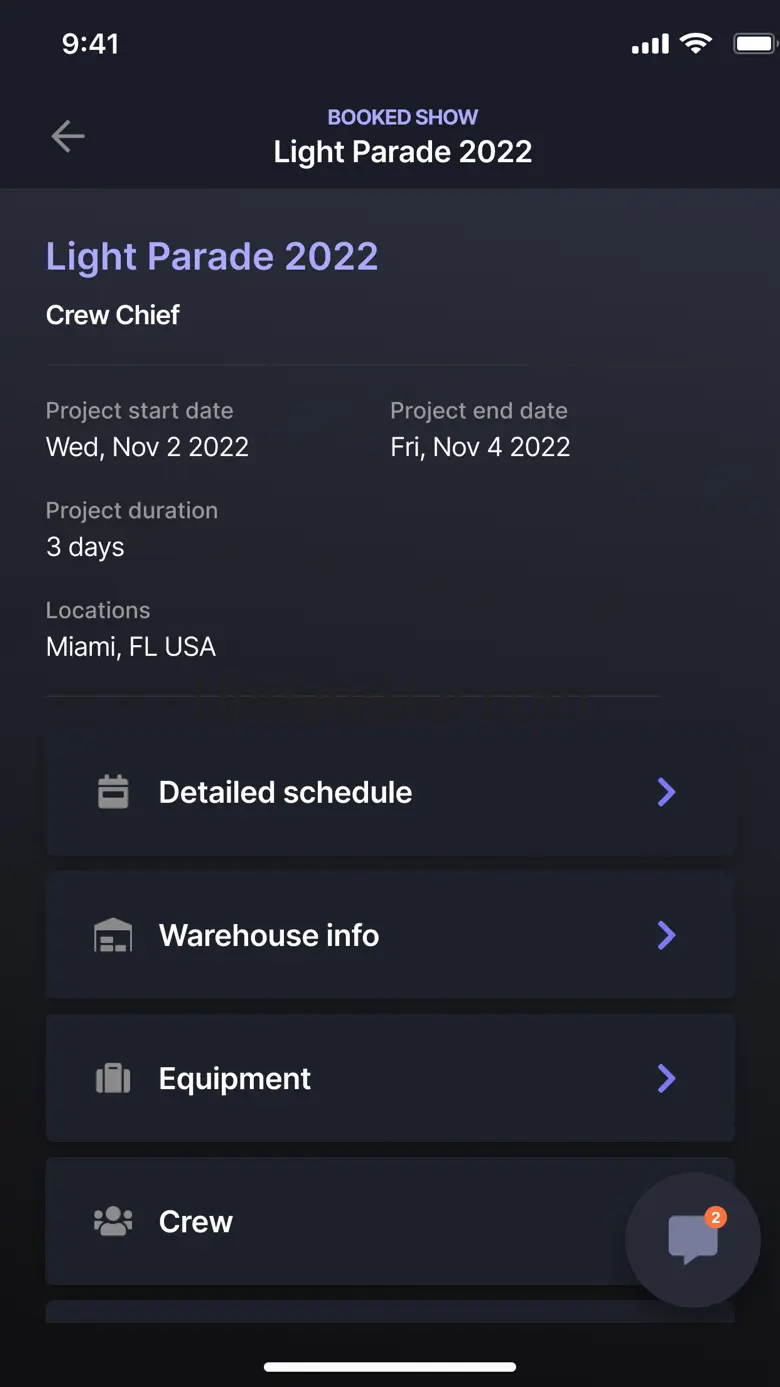Expand Warehouse info using its chevron

[666, 935]
